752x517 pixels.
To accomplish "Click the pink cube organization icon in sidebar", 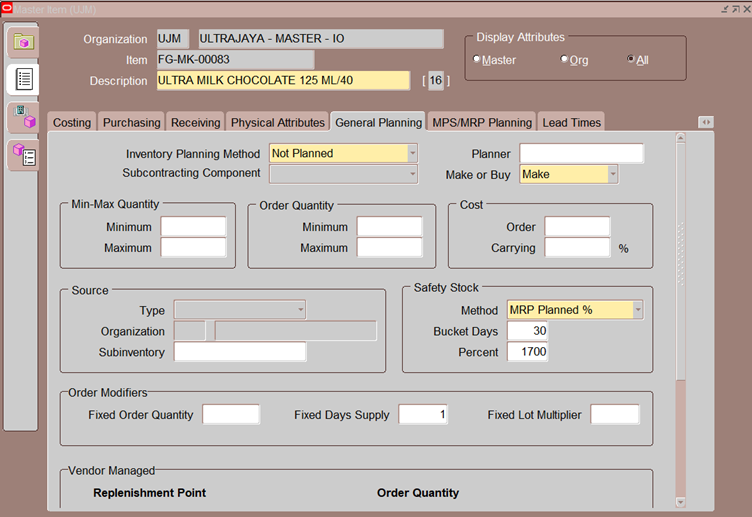I will tap(24, 118).
